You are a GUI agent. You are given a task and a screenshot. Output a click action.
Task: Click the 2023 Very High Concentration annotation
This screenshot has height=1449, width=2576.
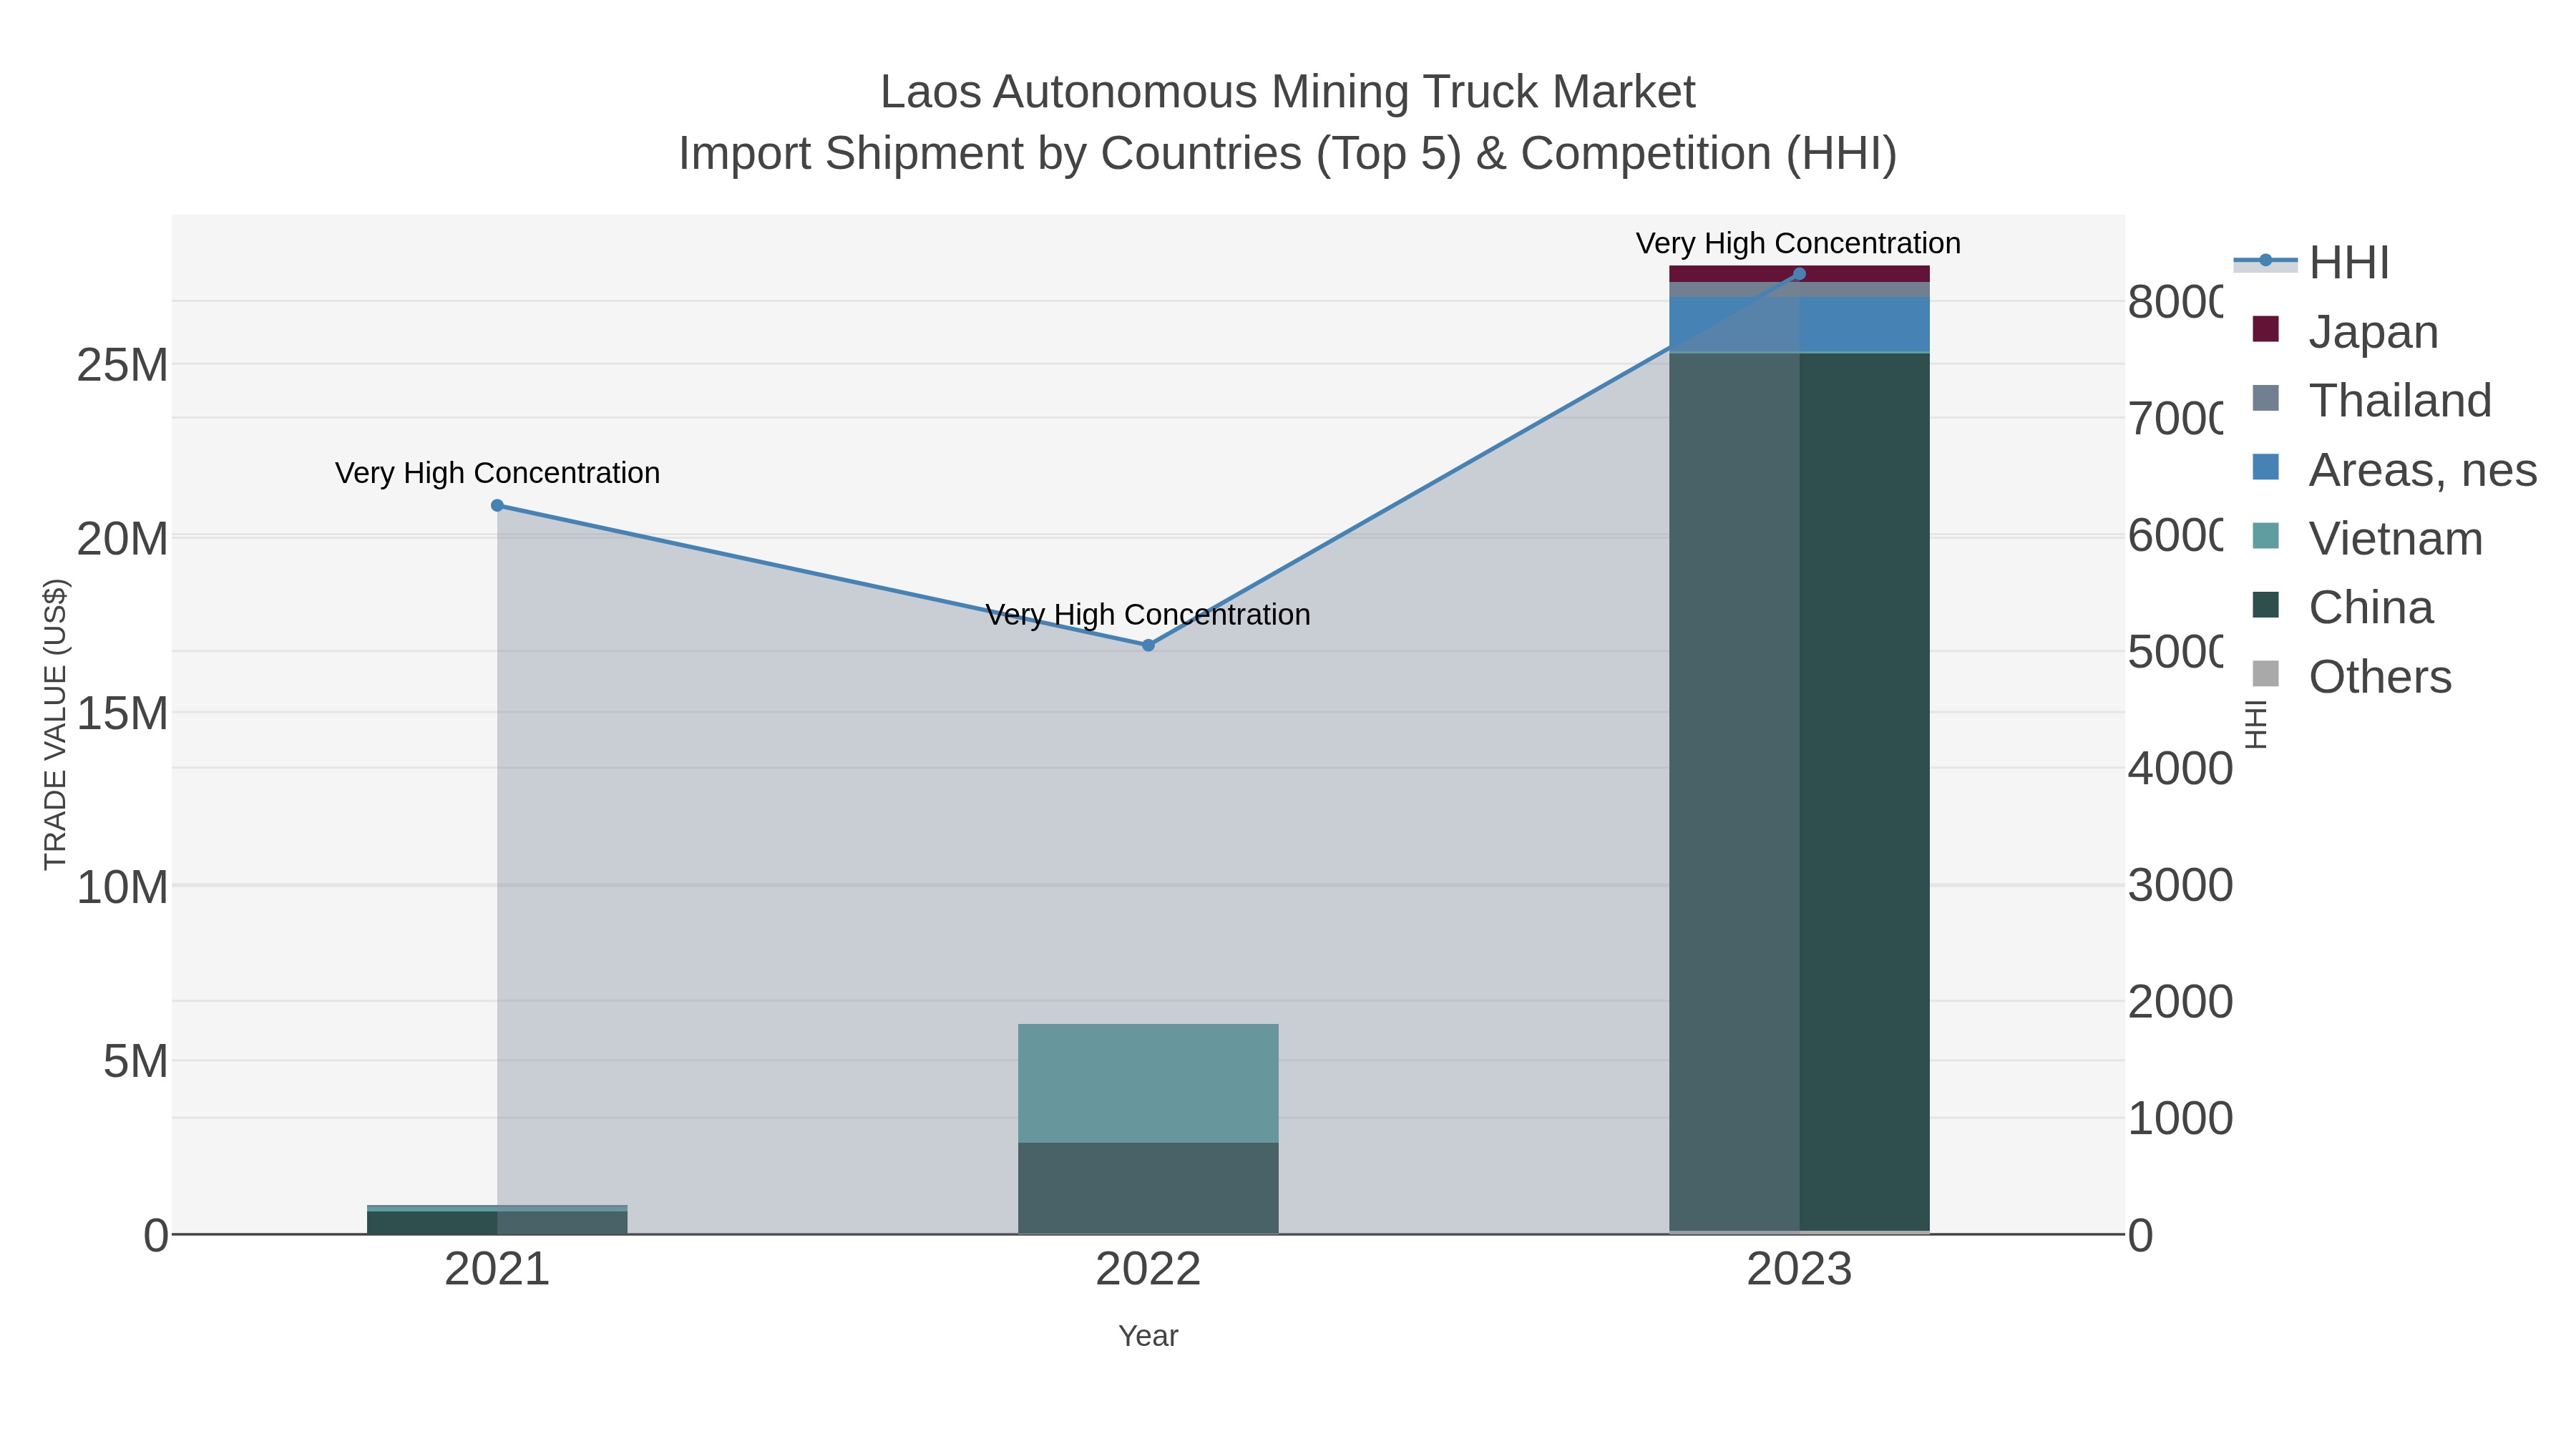[1799, 243]
